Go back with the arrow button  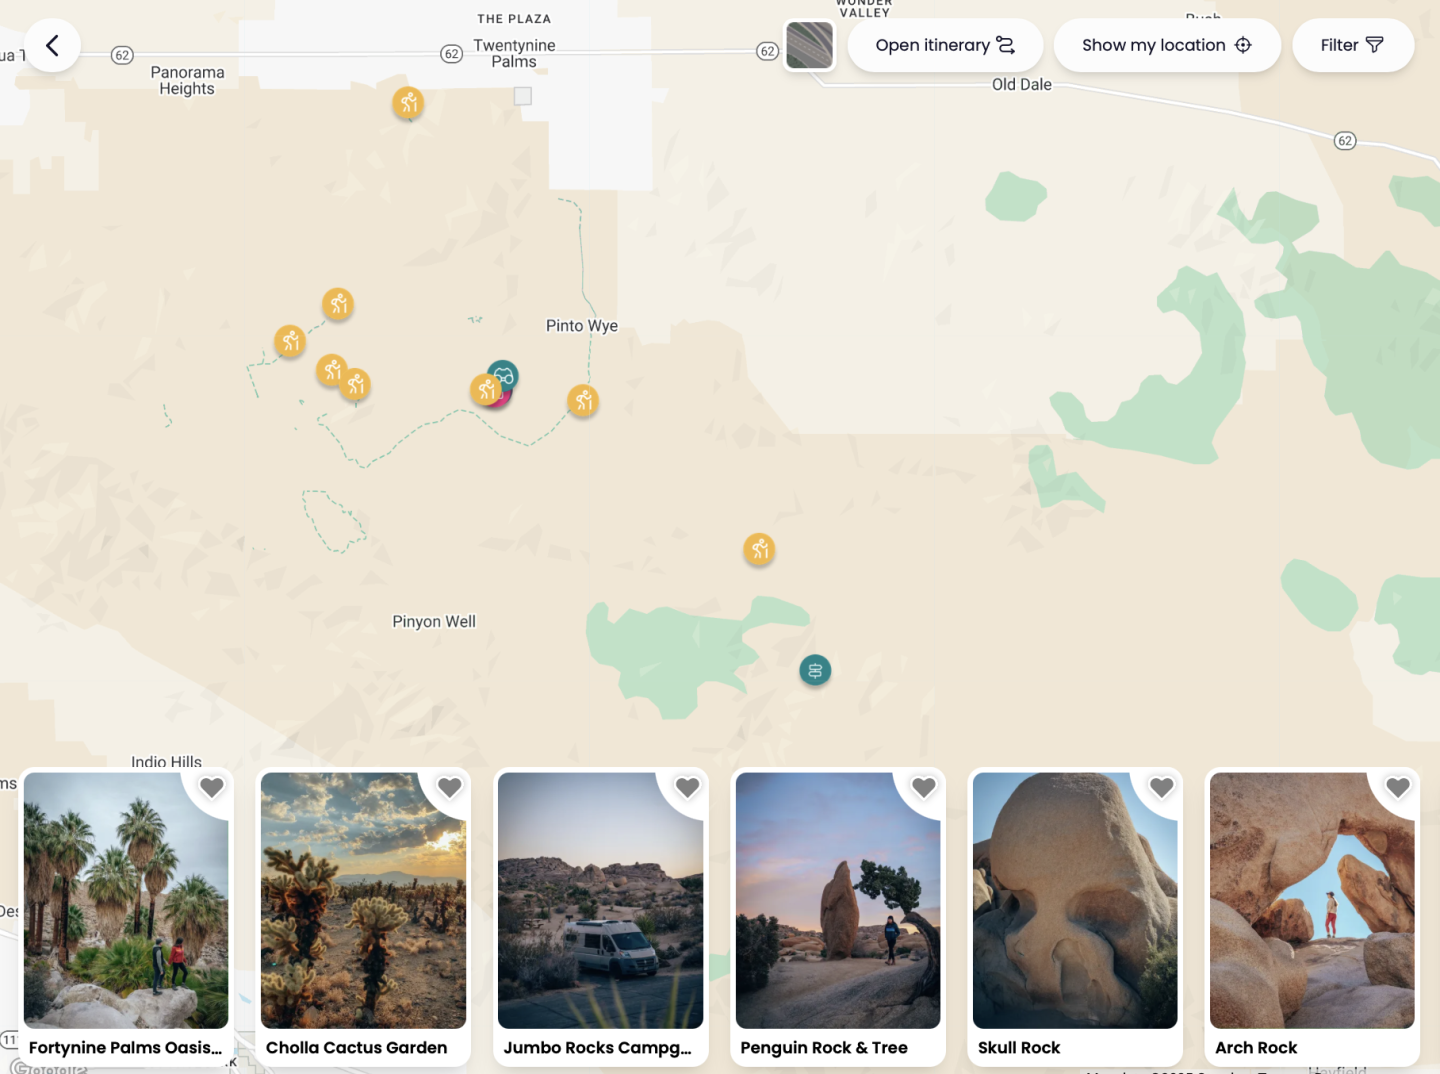[x=52, y=45]
